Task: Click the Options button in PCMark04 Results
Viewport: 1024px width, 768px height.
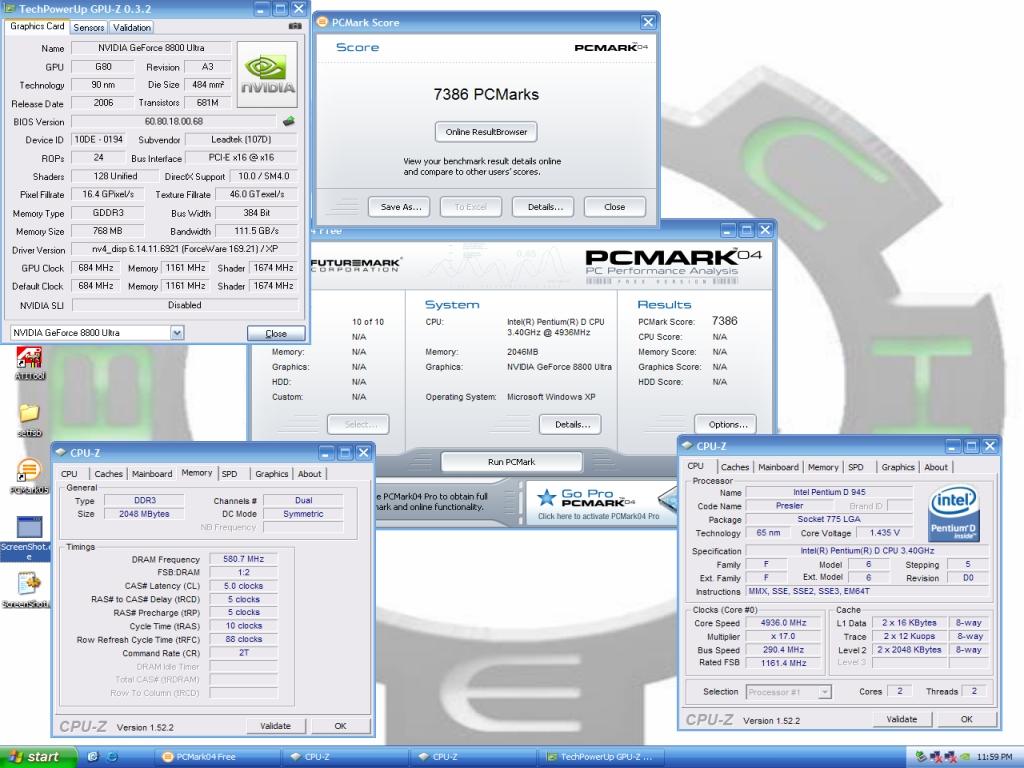Action: click(x=726, y=424)
